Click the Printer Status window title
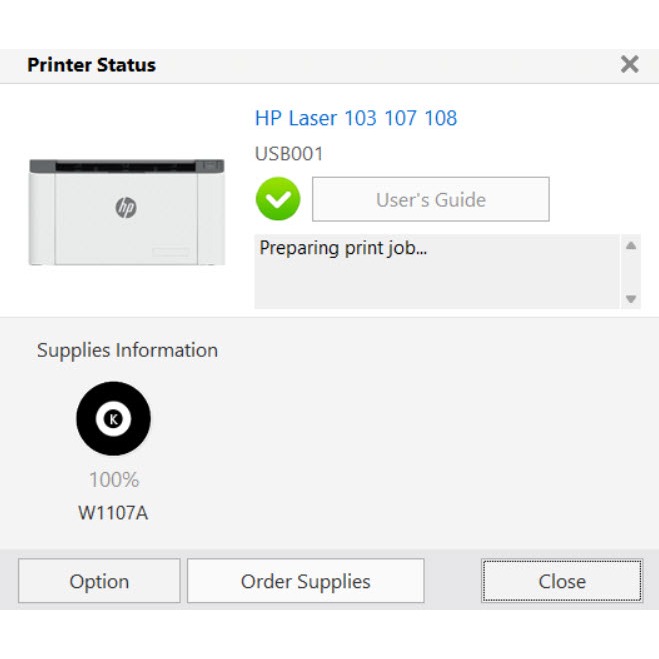The height and width of the screenshot is (659, 659). click(91, 65)
